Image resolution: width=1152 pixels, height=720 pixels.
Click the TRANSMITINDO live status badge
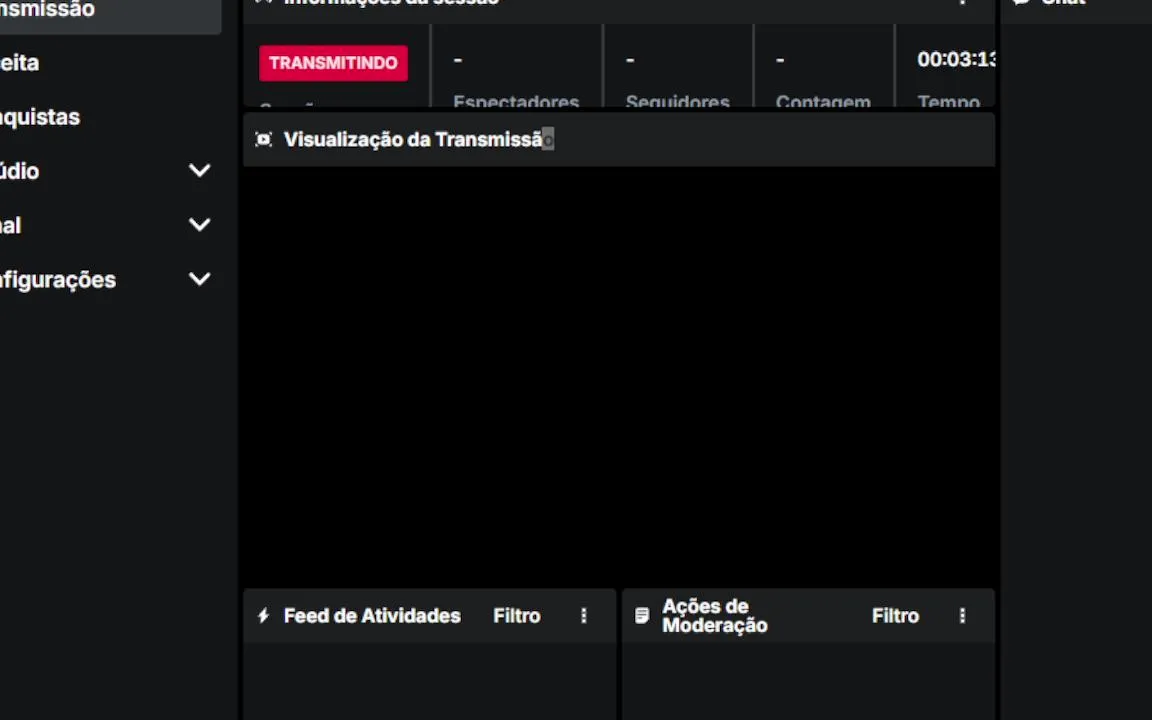333,63
